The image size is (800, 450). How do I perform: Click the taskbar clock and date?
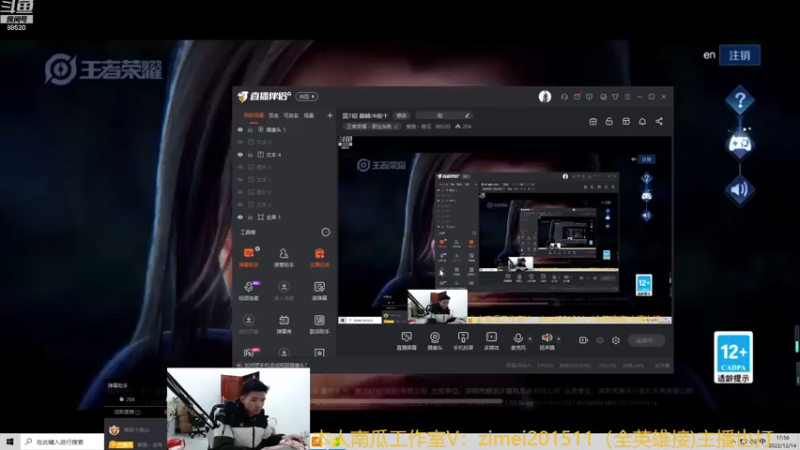pyautogui.click(x=784, y=442)
